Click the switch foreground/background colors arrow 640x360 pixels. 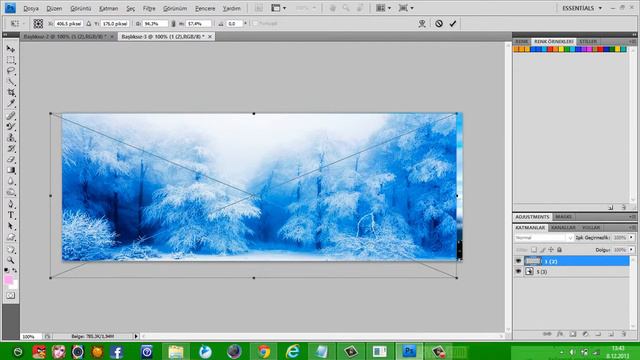[x=15, y=271]
